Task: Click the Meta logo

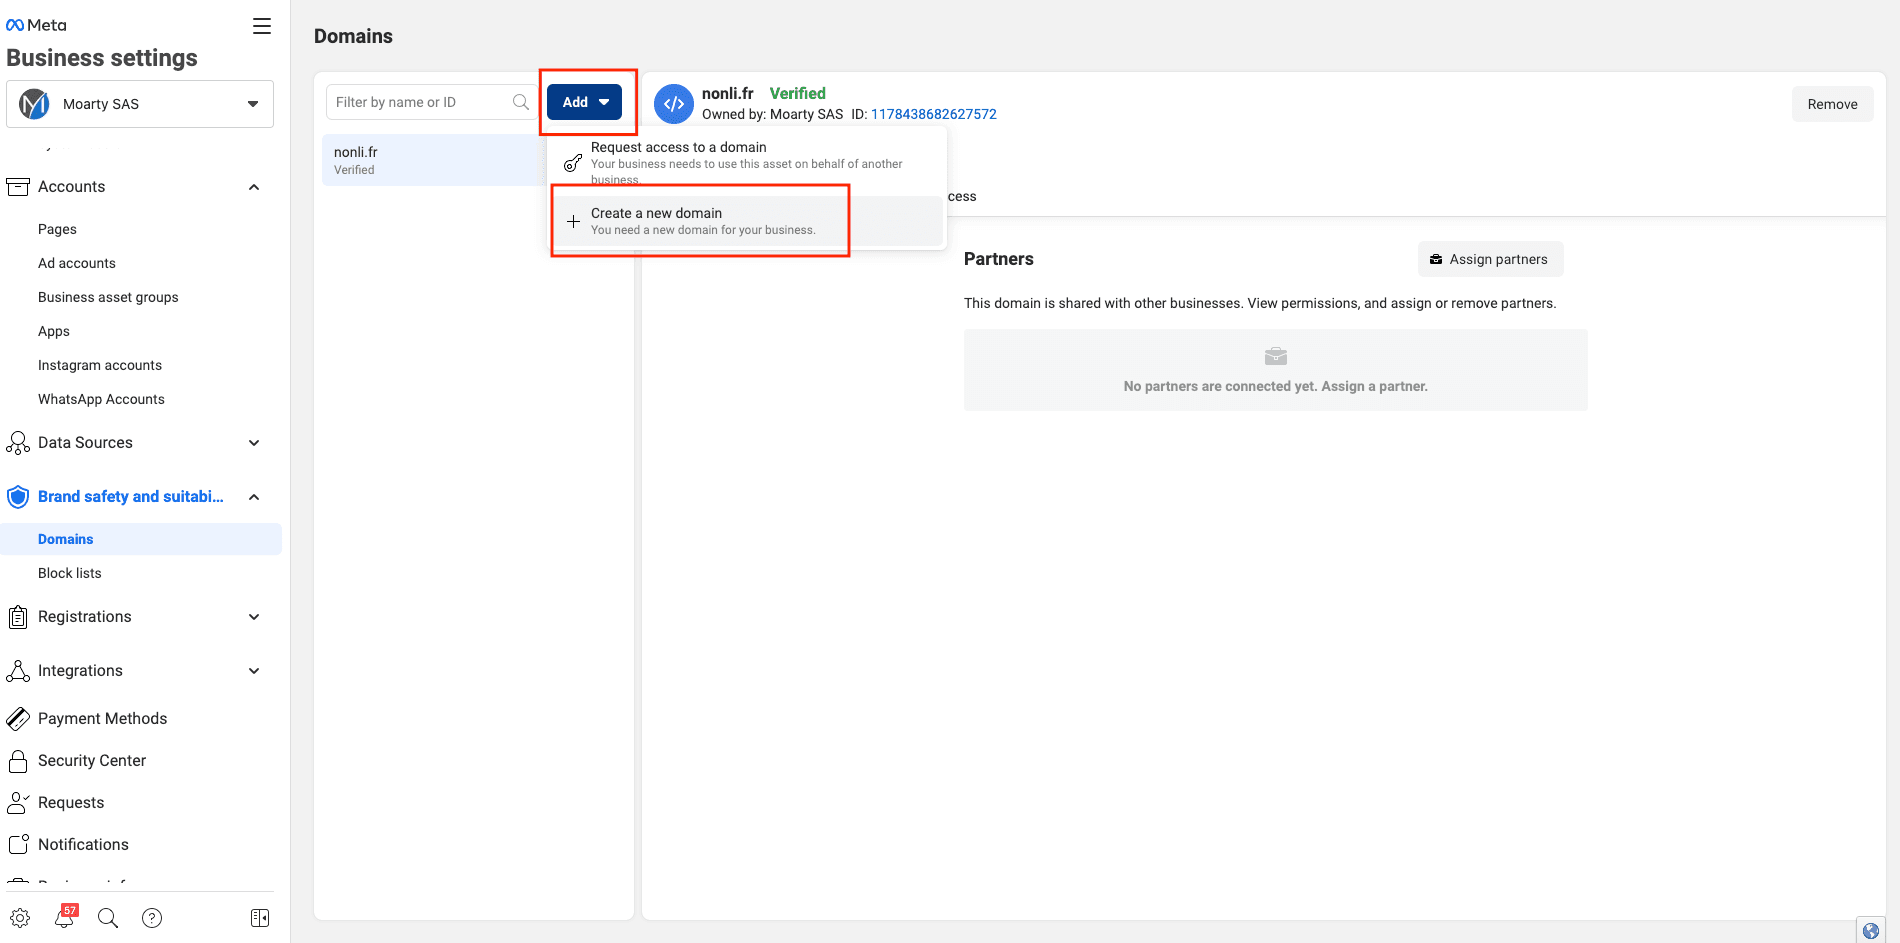Action: tap(36, 25)
